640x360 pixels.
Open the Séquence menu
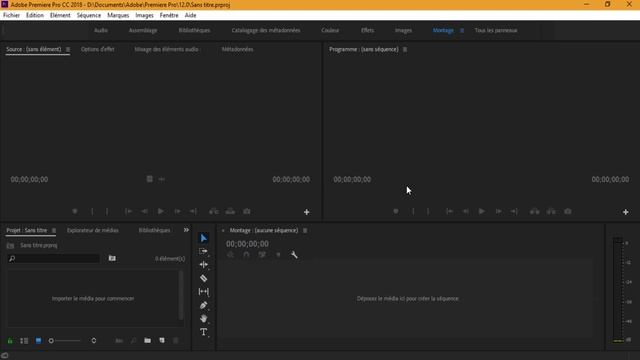point(89,16)
